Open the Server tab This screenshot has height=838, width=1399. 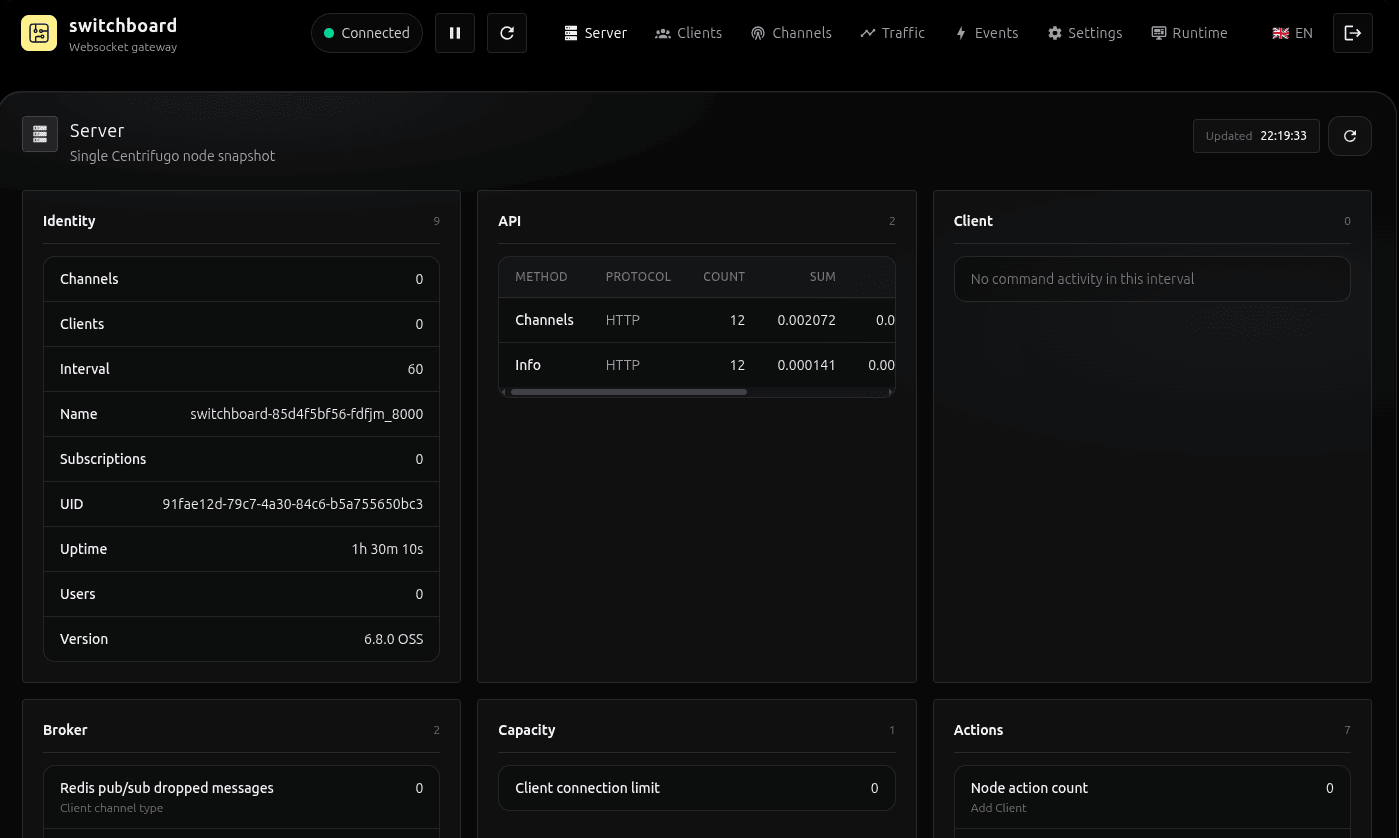pyautogui.click(x=596, y=33)
